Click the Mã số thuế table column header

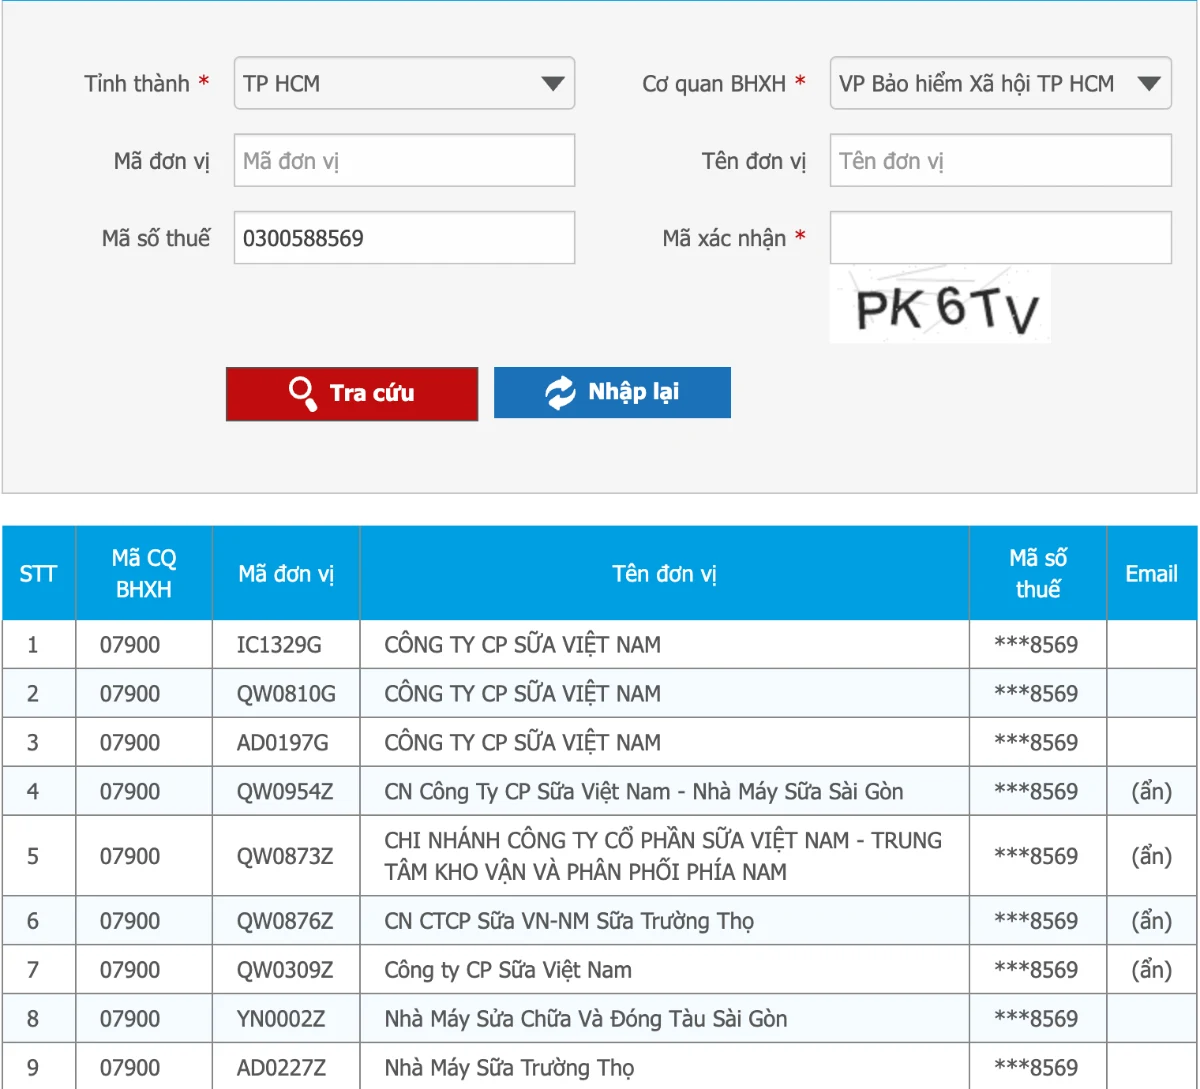[1038, 573]
